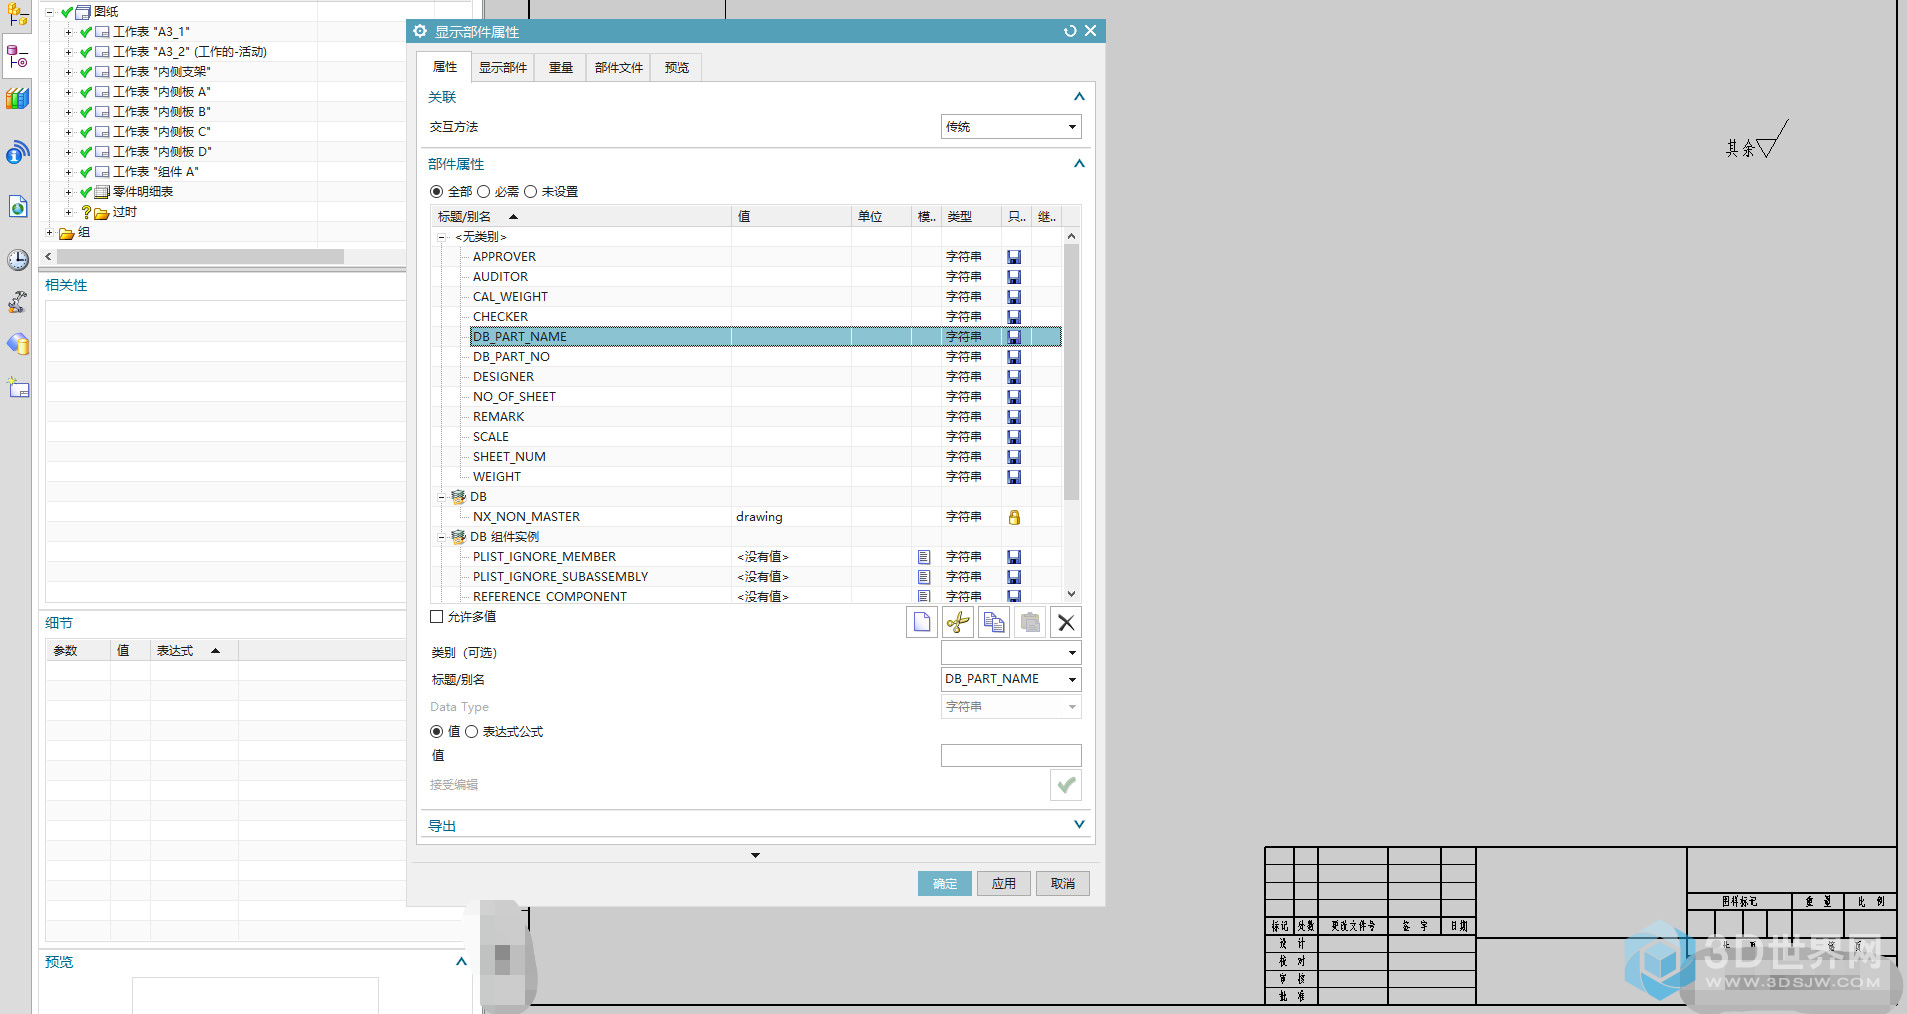Image resolution: width=1907 pixels, height=1014 pixels.
Task: Select the 全部 radio button
Action: [436, 192]
